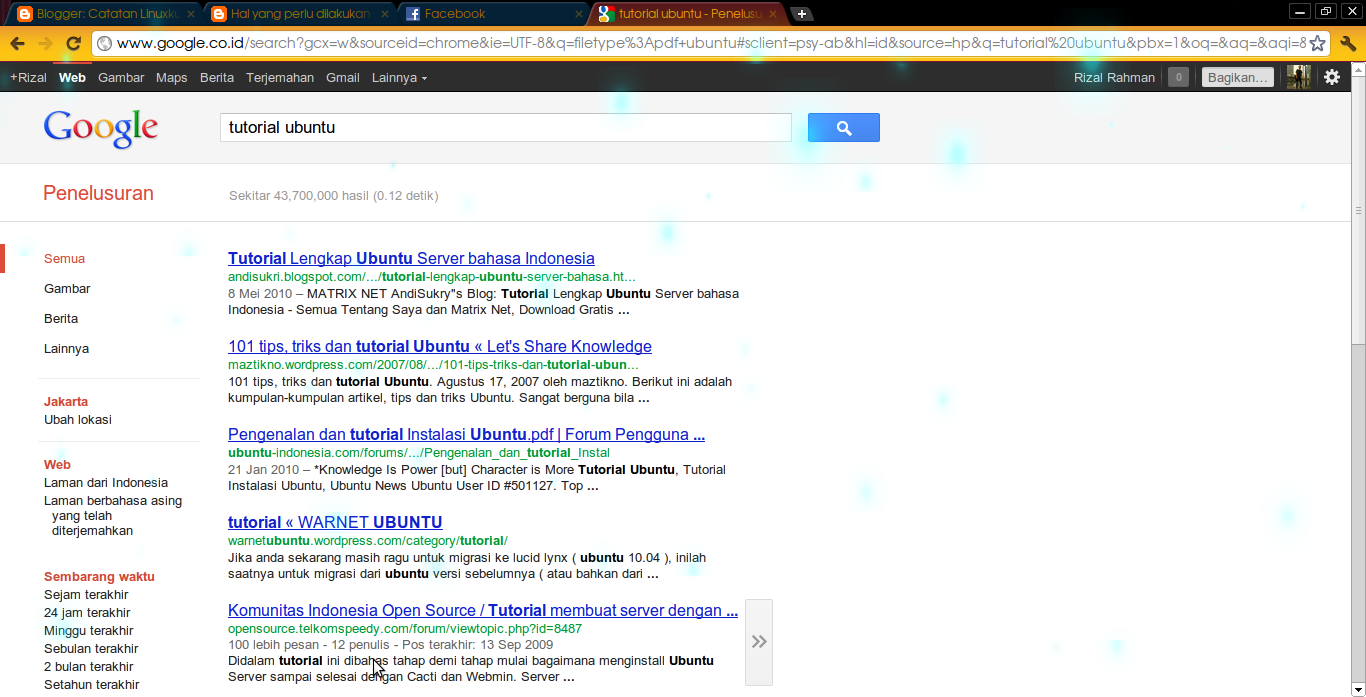
Task: Open Pengenalan dan tutorial Instalasi Ubuntu.pdf result
Action: pyautogui.click(x=467, y=434)
